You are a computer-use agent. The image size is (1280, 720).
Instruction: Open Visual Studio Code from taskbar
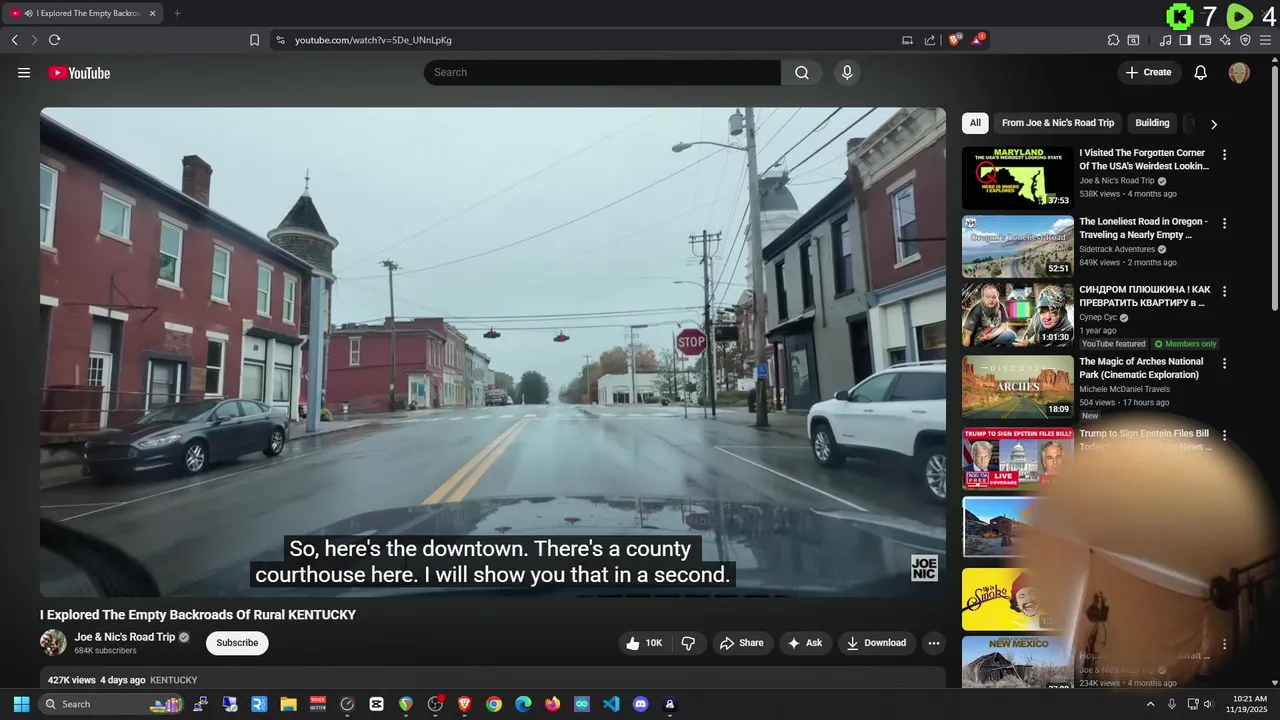pyautogui.click(x=611, y=704)
